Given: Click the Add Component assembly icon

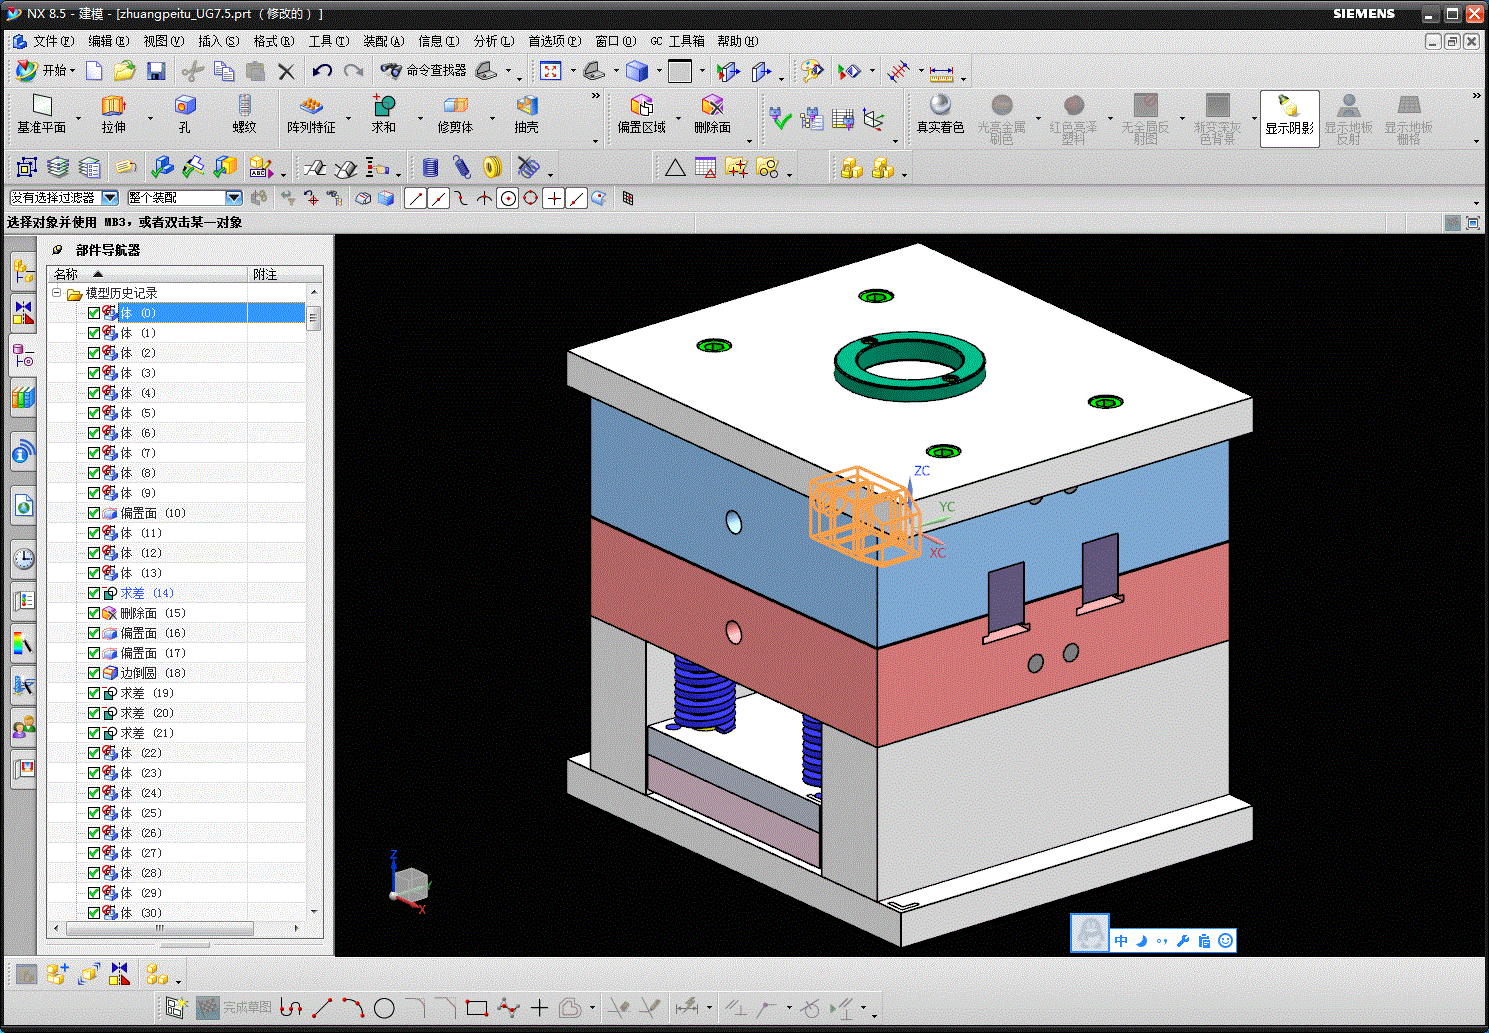Looking at the screenshot, I should [x=57, y=973].
